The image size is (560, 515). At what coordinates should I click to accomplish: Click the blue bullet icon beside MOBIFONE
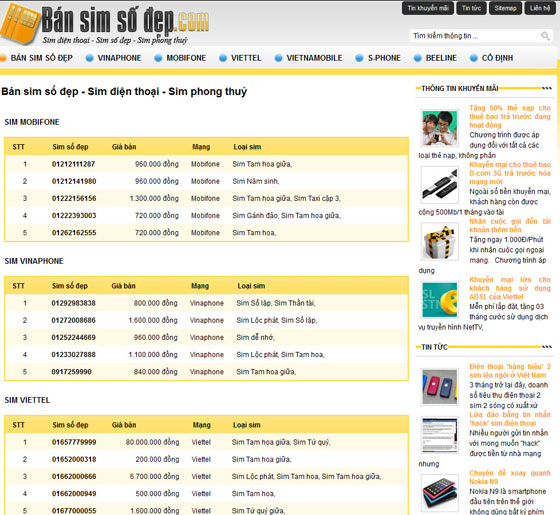pyautogui.click(x=158, y=58)
